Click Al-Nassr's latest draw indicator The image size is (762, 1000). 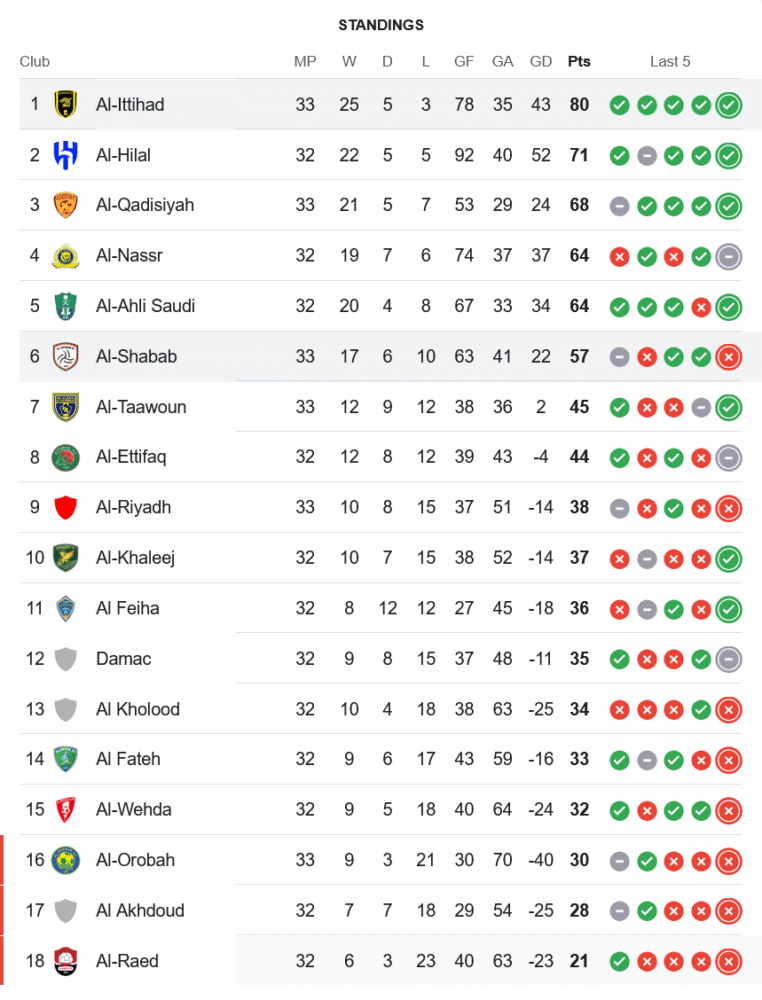[x=729, y=255]
